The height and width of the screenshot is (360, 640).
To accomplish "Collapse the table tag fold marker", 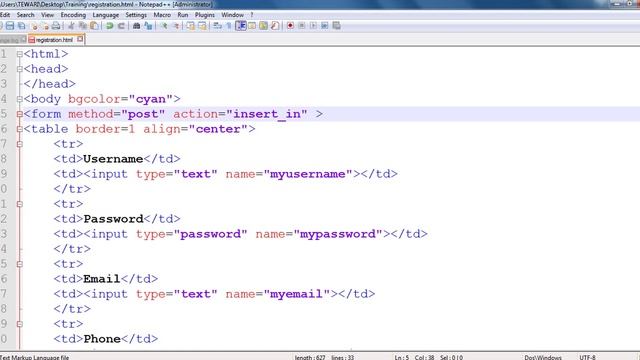I will [x=20, y=129].
